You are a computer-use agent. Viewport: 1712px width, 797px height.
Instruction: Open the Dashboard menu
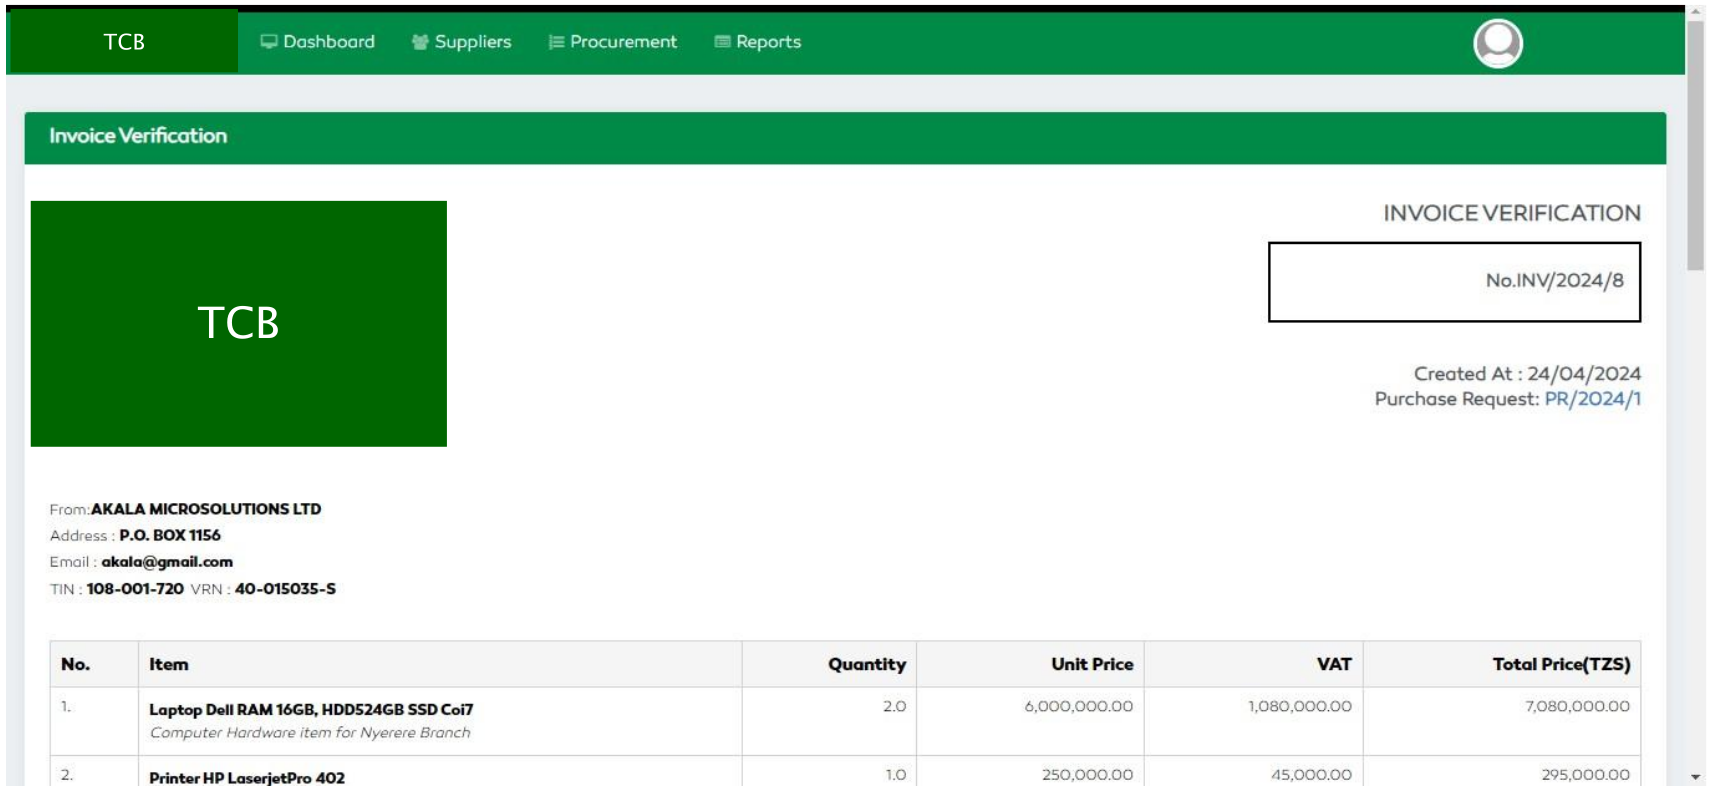[x=318, y=42]
